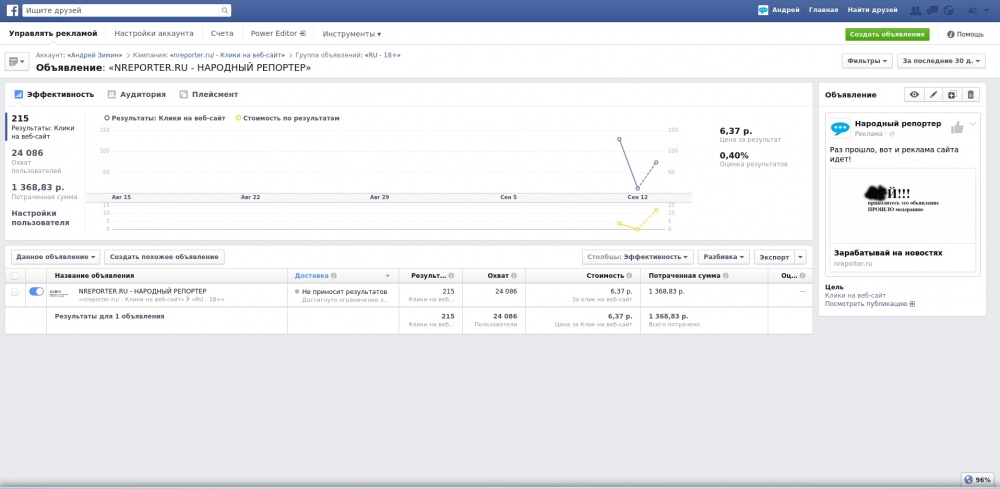Check the select-all header checkbox
1000x489 pixels.
coord(15,276)
